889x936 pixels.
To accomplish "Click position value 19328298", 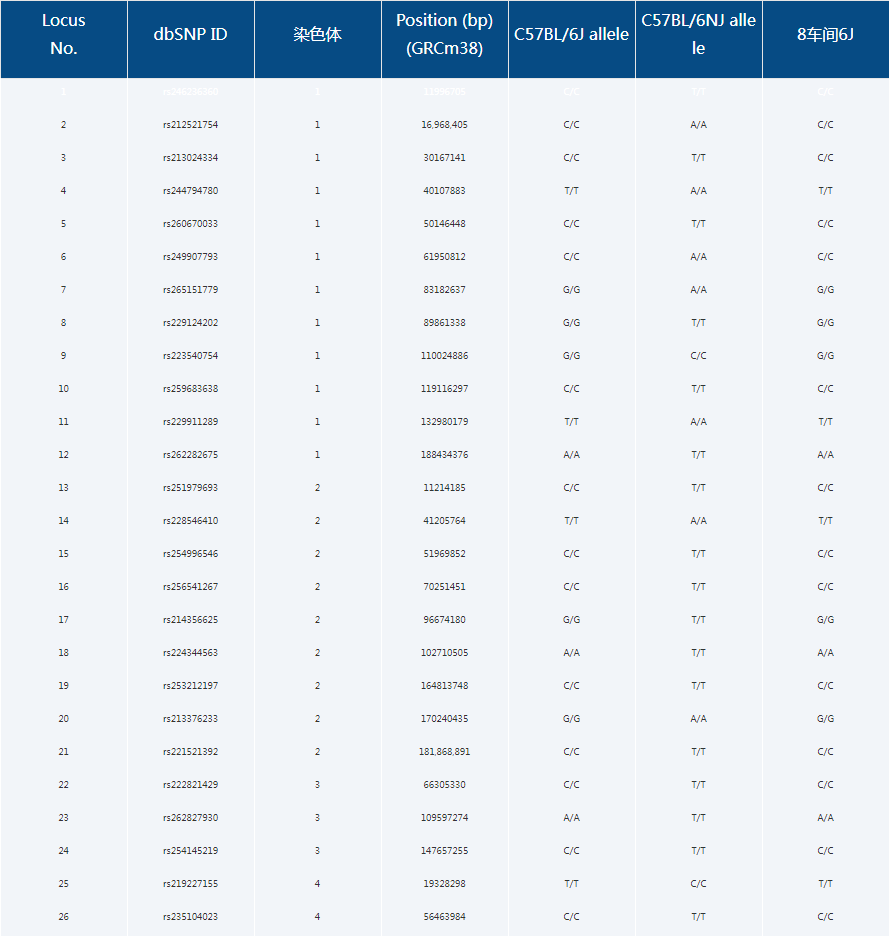I will coord(444,884).
